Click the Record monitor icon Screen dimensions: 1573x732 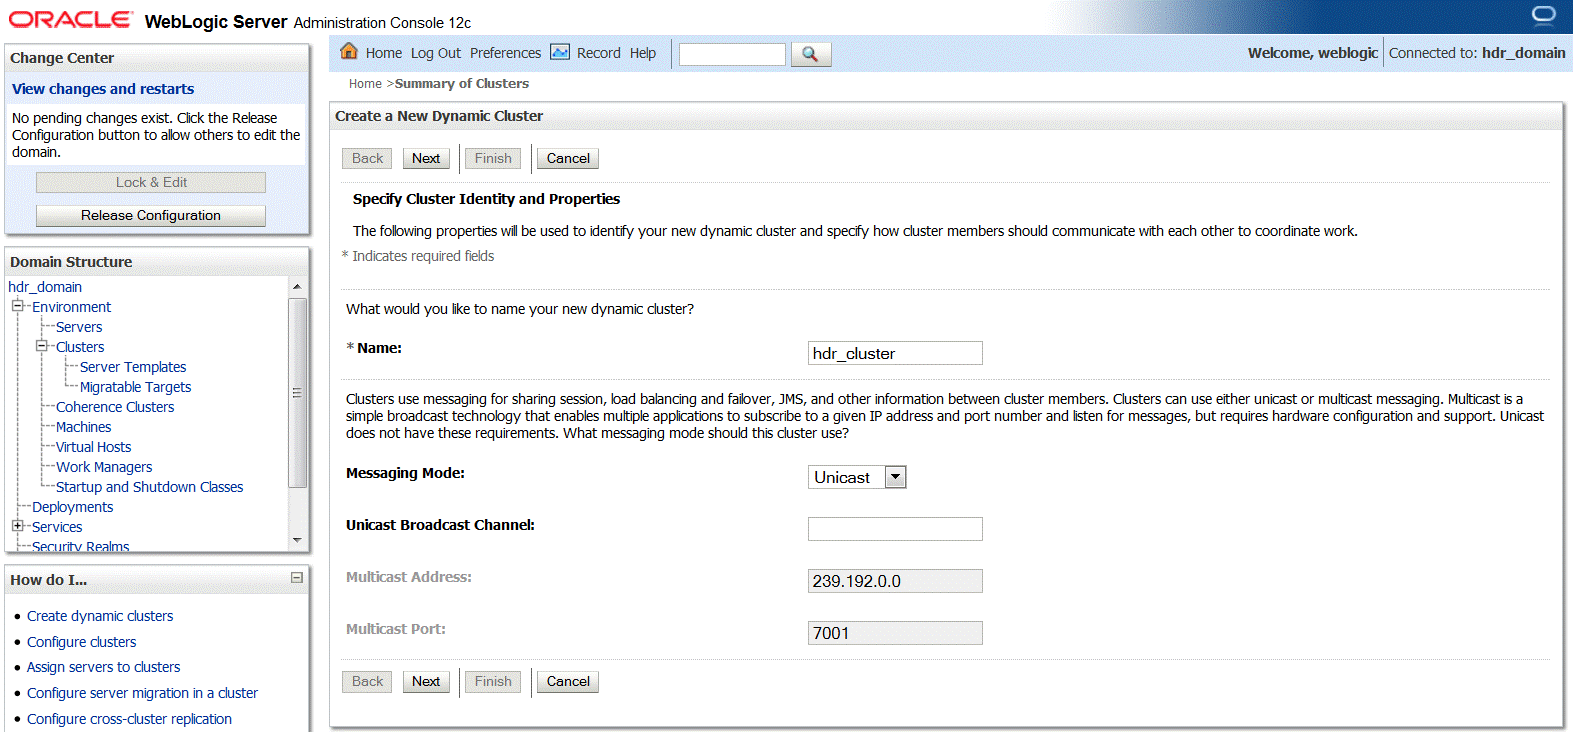coord(560,52)
